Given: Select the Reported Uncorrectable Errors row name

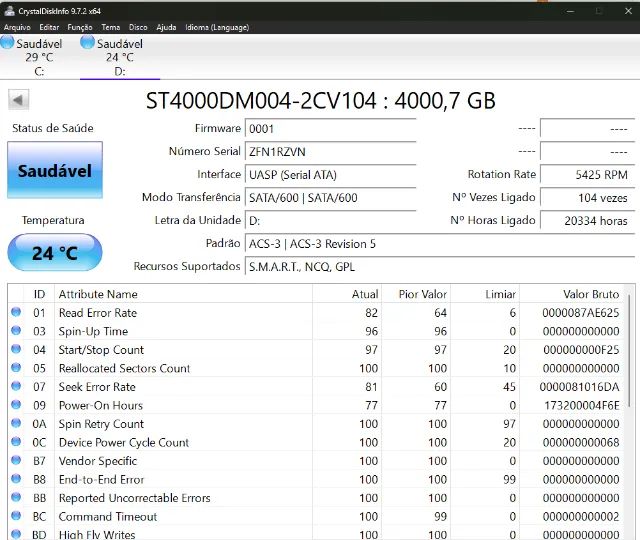Looking at the screenshot, I should (135, 498).
